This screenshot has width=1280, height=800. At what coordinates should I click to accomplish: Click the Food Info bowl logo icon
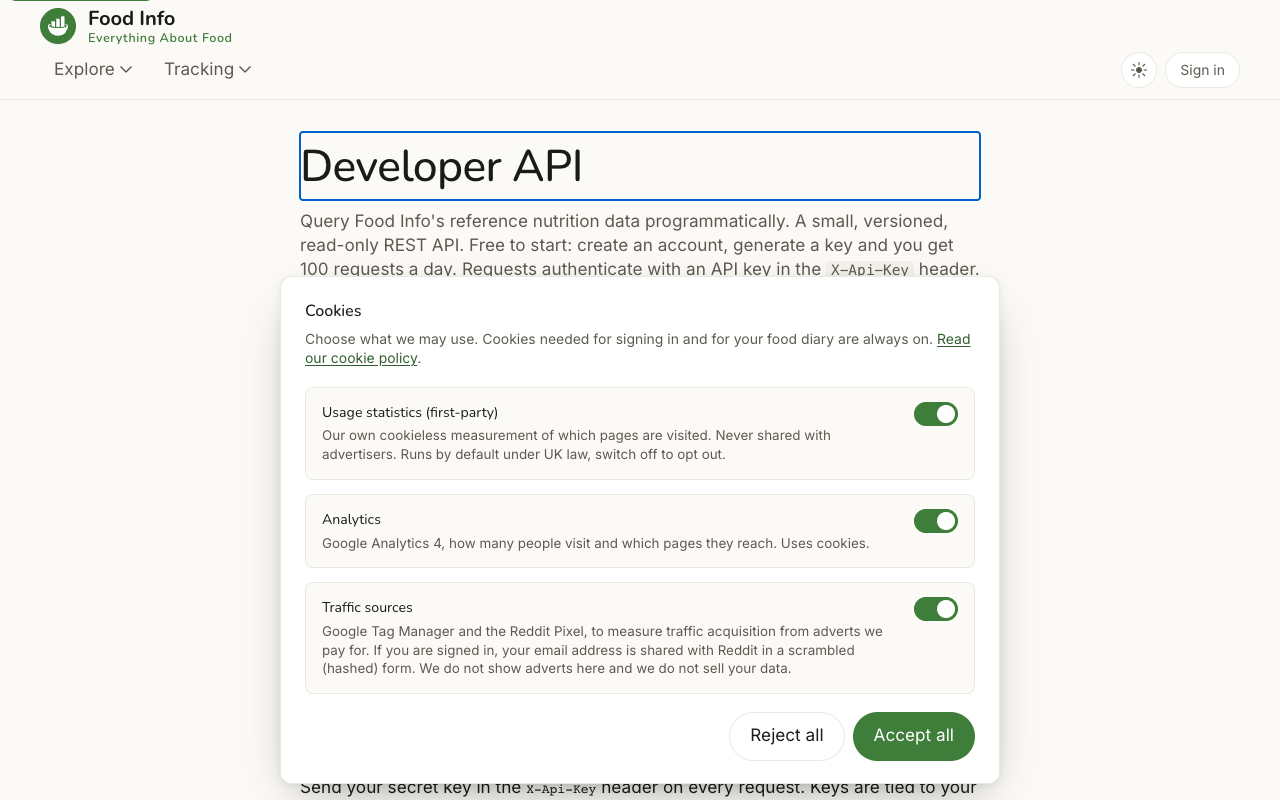[x=58, y=27]
